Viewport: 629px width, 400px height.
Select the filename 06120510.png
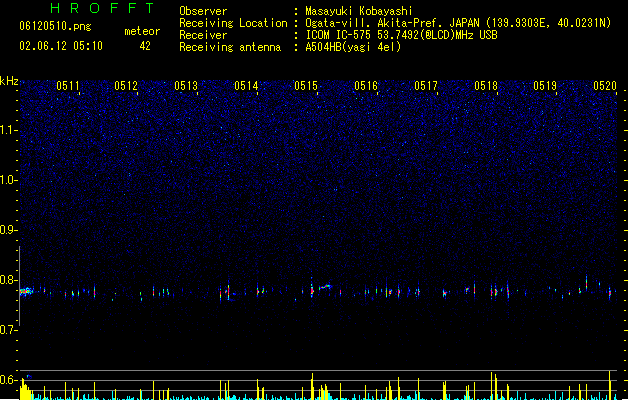pyautogui.click(x=55, y=27)
